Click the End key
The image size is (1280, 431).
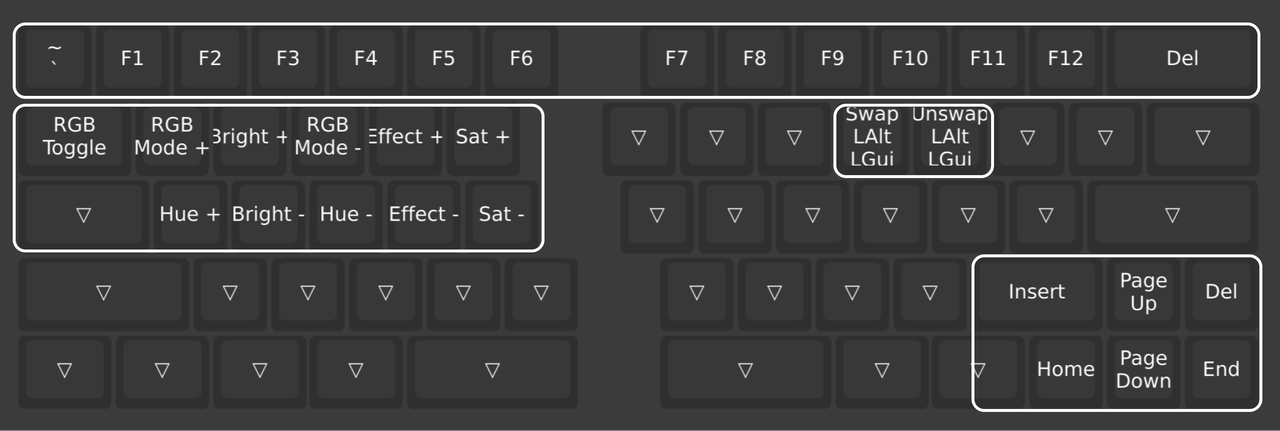point(1221,370)
